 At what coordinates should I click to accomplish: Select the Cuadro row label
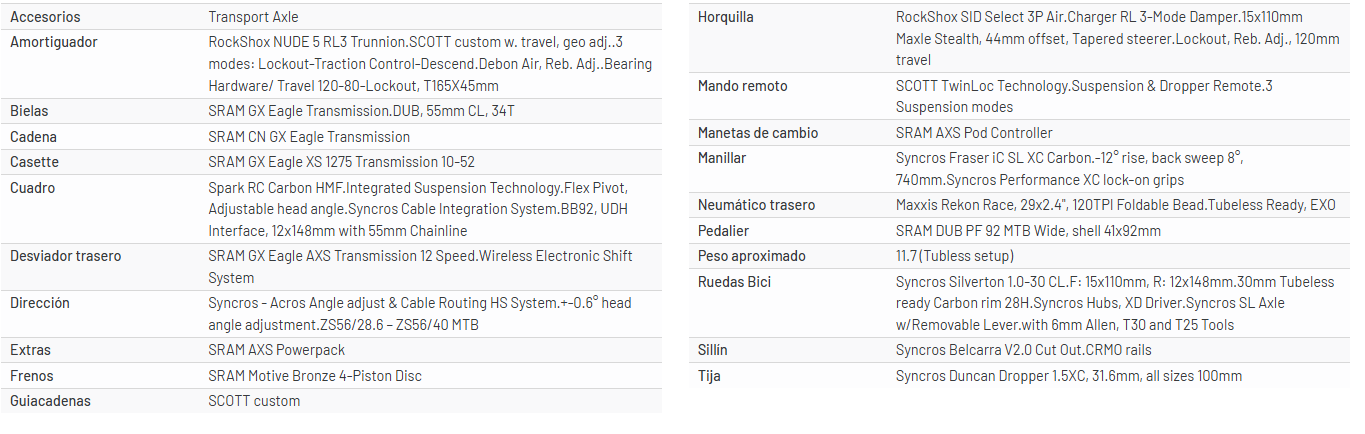click(x=33, y=188)
